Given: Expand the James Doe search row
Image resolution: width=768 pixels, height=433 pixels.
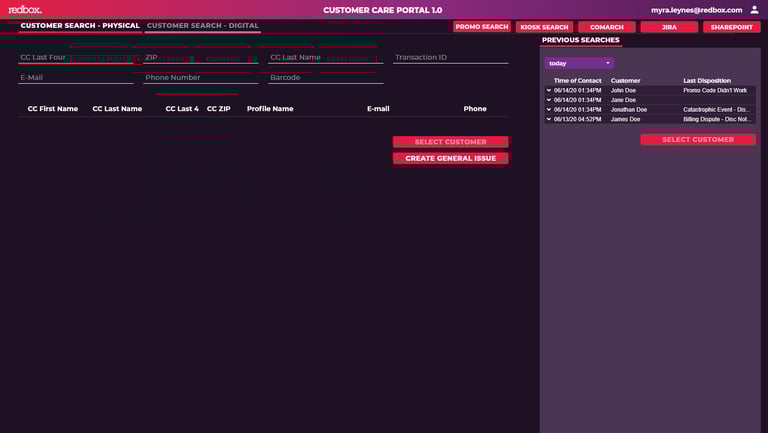Looking at the screenshot, I should coord(549,119).
